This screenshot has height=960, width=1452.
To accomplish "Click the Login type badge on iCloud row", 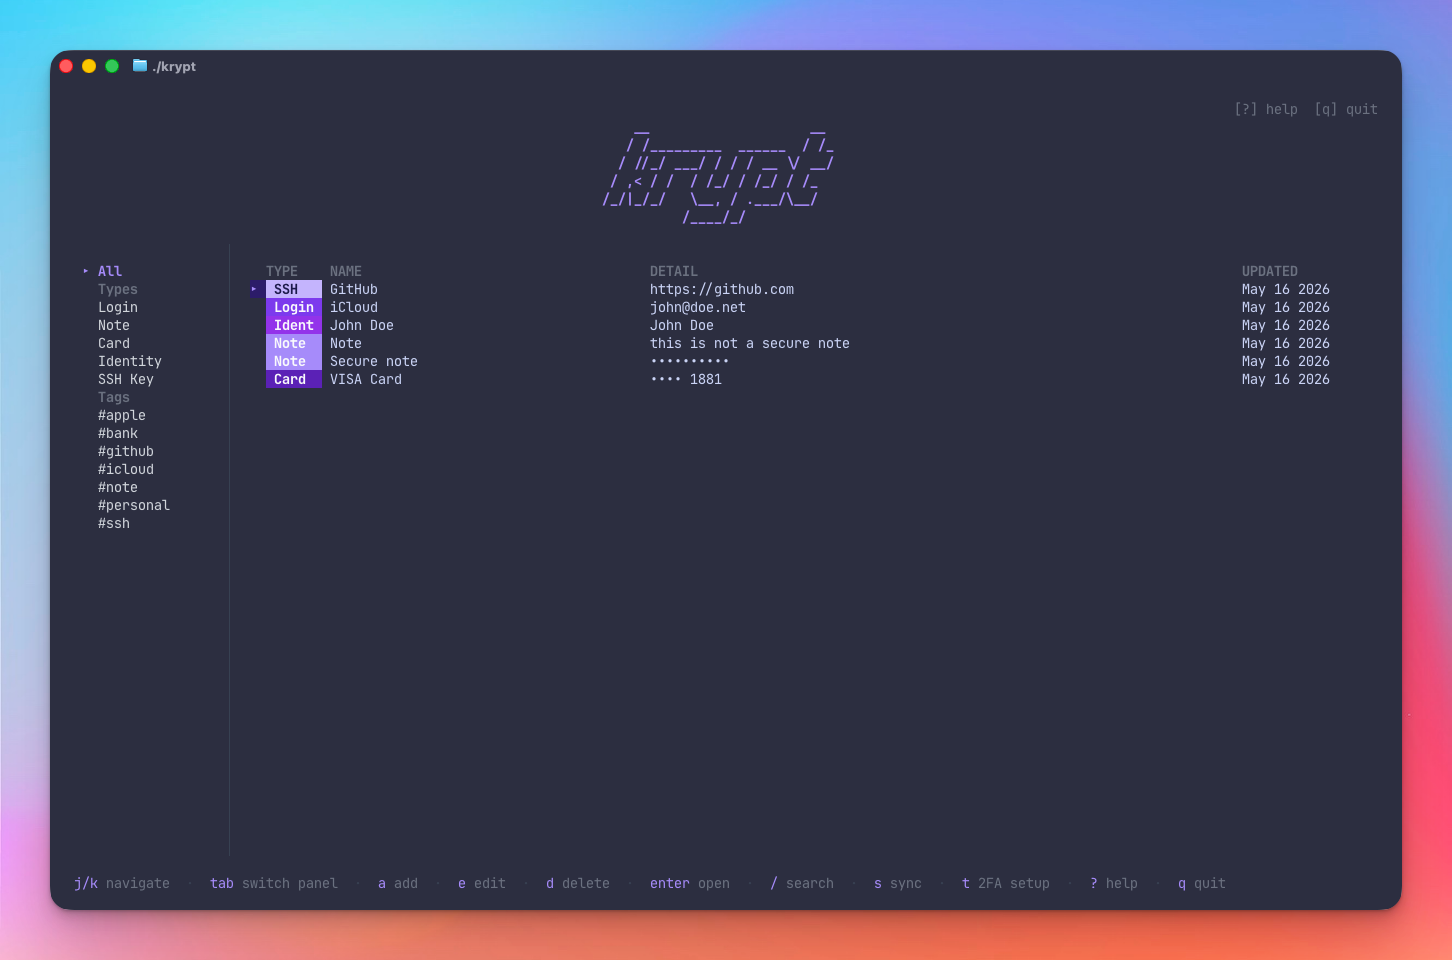I will pyautogui.click(x=294, y=307).
